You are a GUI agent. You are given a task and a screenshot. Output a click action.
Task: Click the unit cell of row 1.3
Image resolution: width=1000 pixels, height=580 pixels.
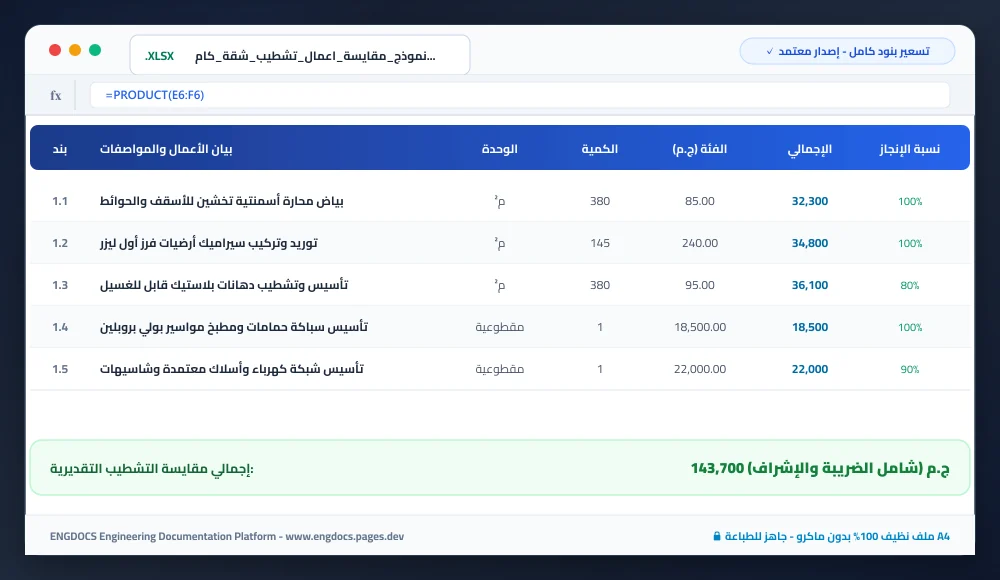[499, 285]
